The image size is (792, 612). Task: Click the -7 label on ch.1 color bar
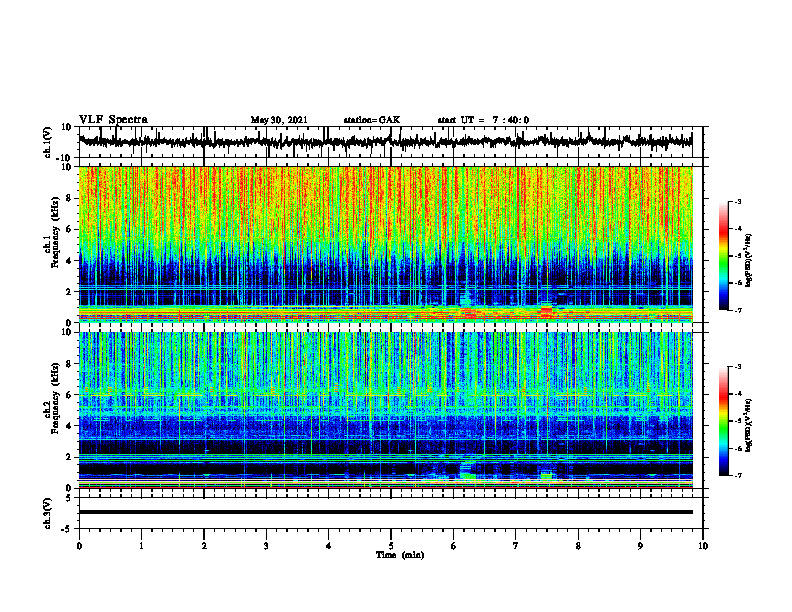click(736, 310)
